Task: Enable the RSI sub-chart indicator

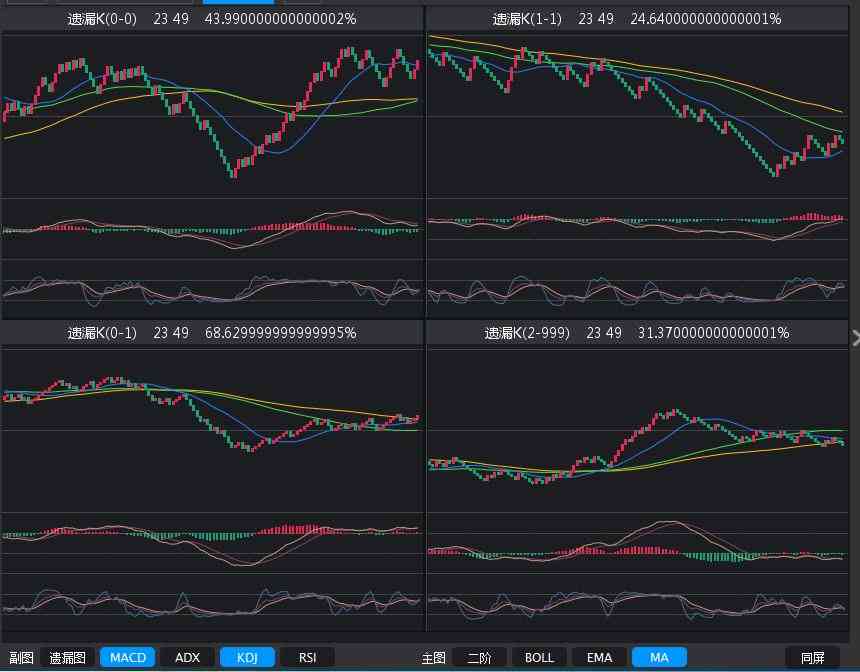Action: (307, 657)
